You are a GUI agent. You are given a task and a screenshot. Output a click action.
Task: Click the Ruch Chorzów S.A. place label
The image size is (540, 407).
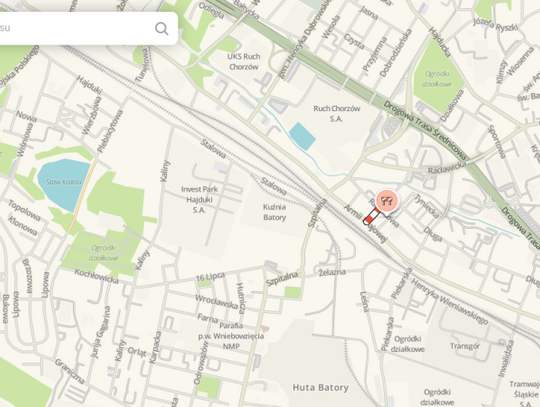point(336,114)
